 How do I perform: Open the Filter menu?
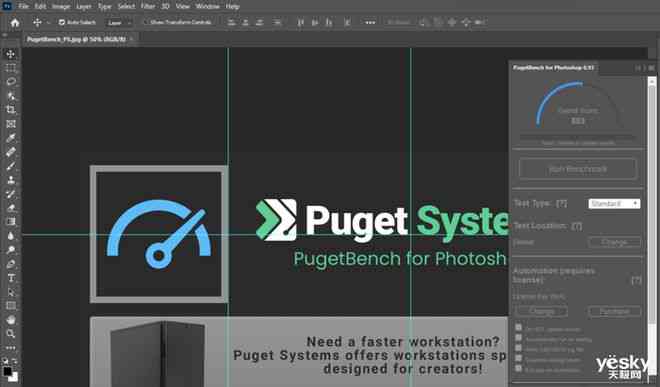[148, 6]
